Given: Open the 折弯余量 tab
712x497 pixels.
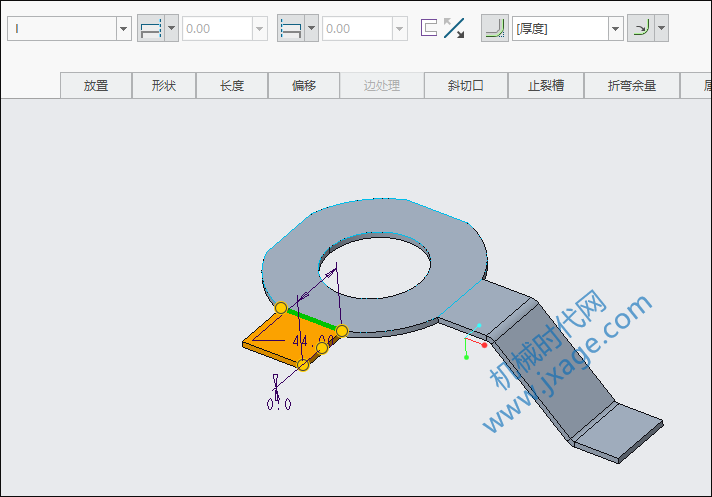Looking at the screenshot, I should tap(632, 85).
